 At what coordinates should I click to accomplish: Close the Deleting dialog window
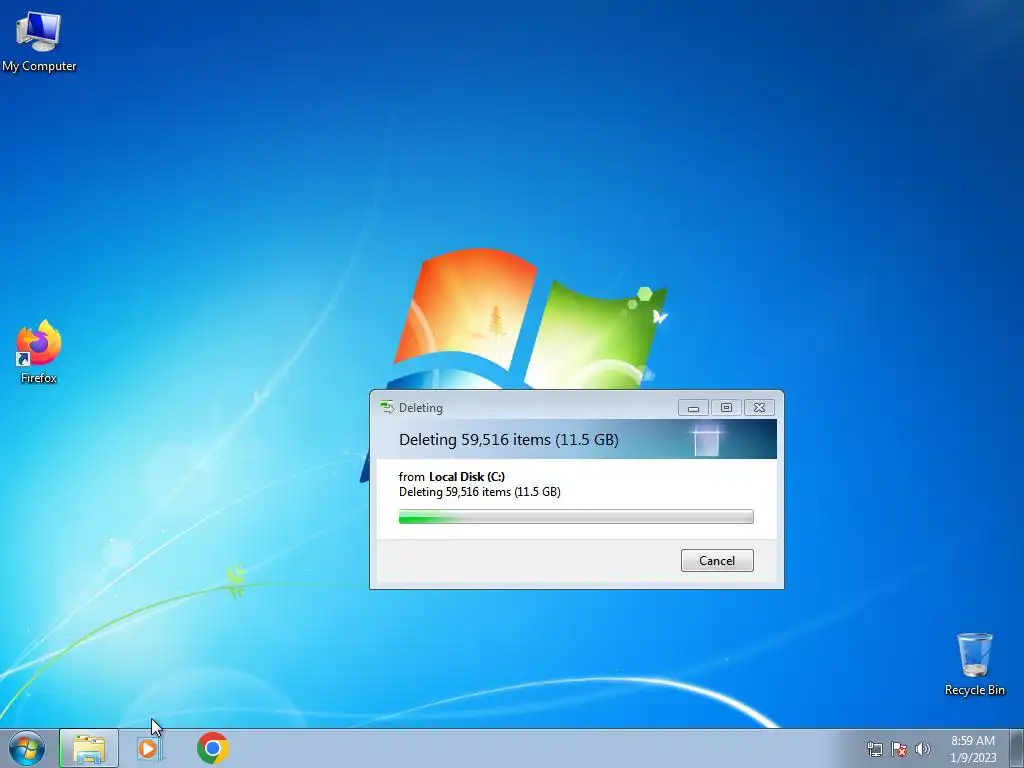click(x=759, y=408)
